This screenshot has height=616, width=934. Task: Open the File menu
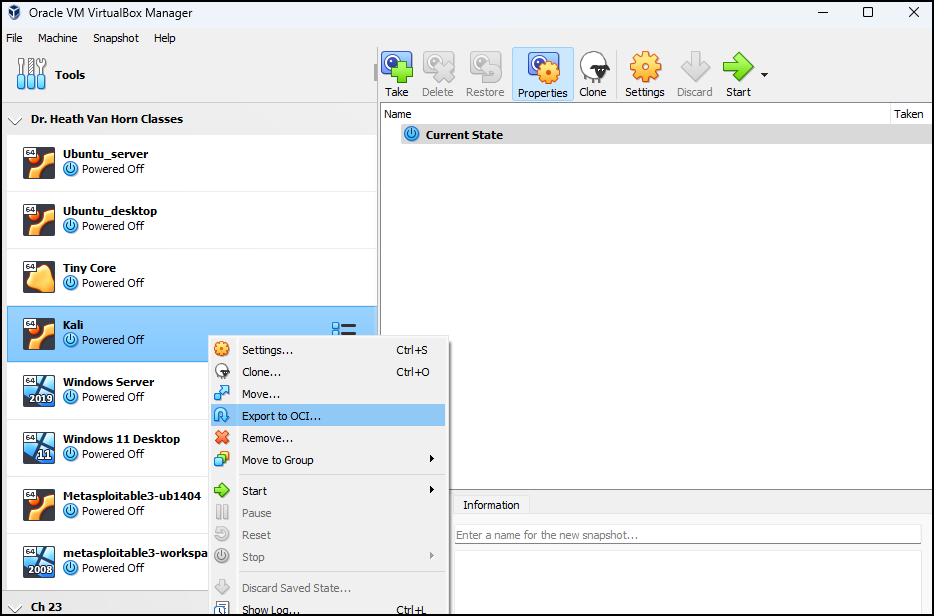[x=14, y=38]
